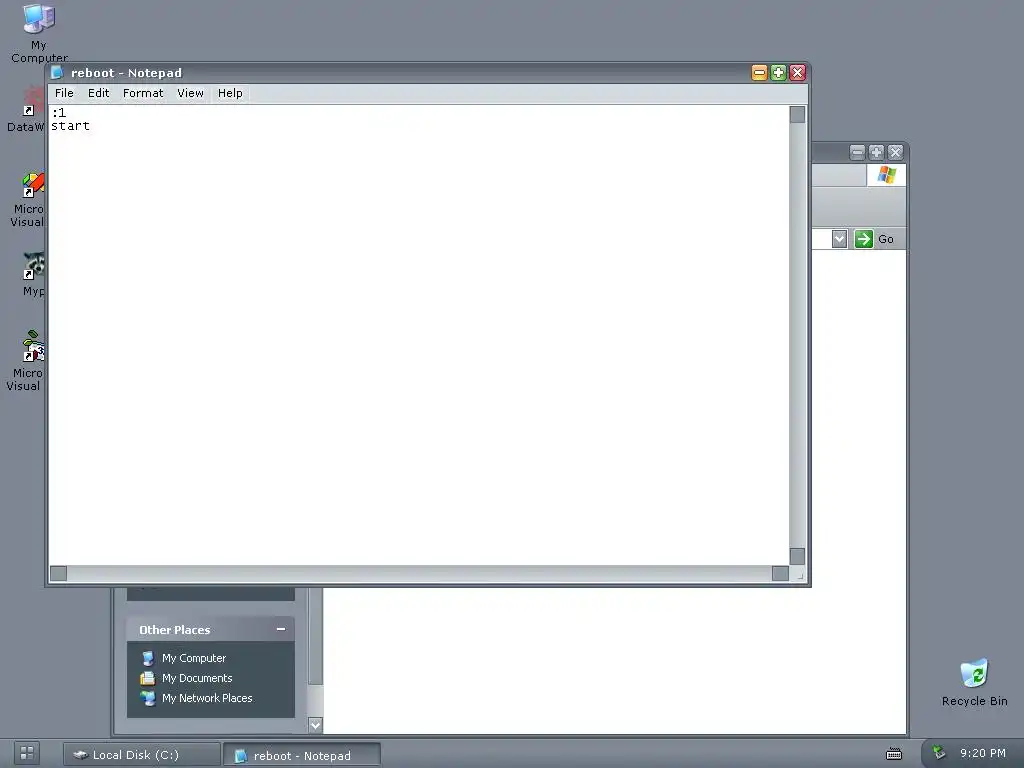1024x768 pixels.
Task: Minimize the reboot Notepad window
Action: [x=759, y=72]
